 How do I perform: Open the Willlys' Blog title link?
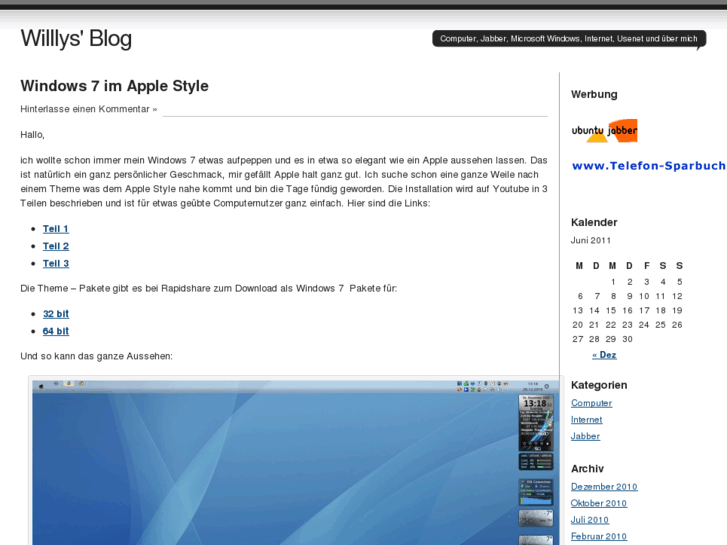(x=76, y=38)
